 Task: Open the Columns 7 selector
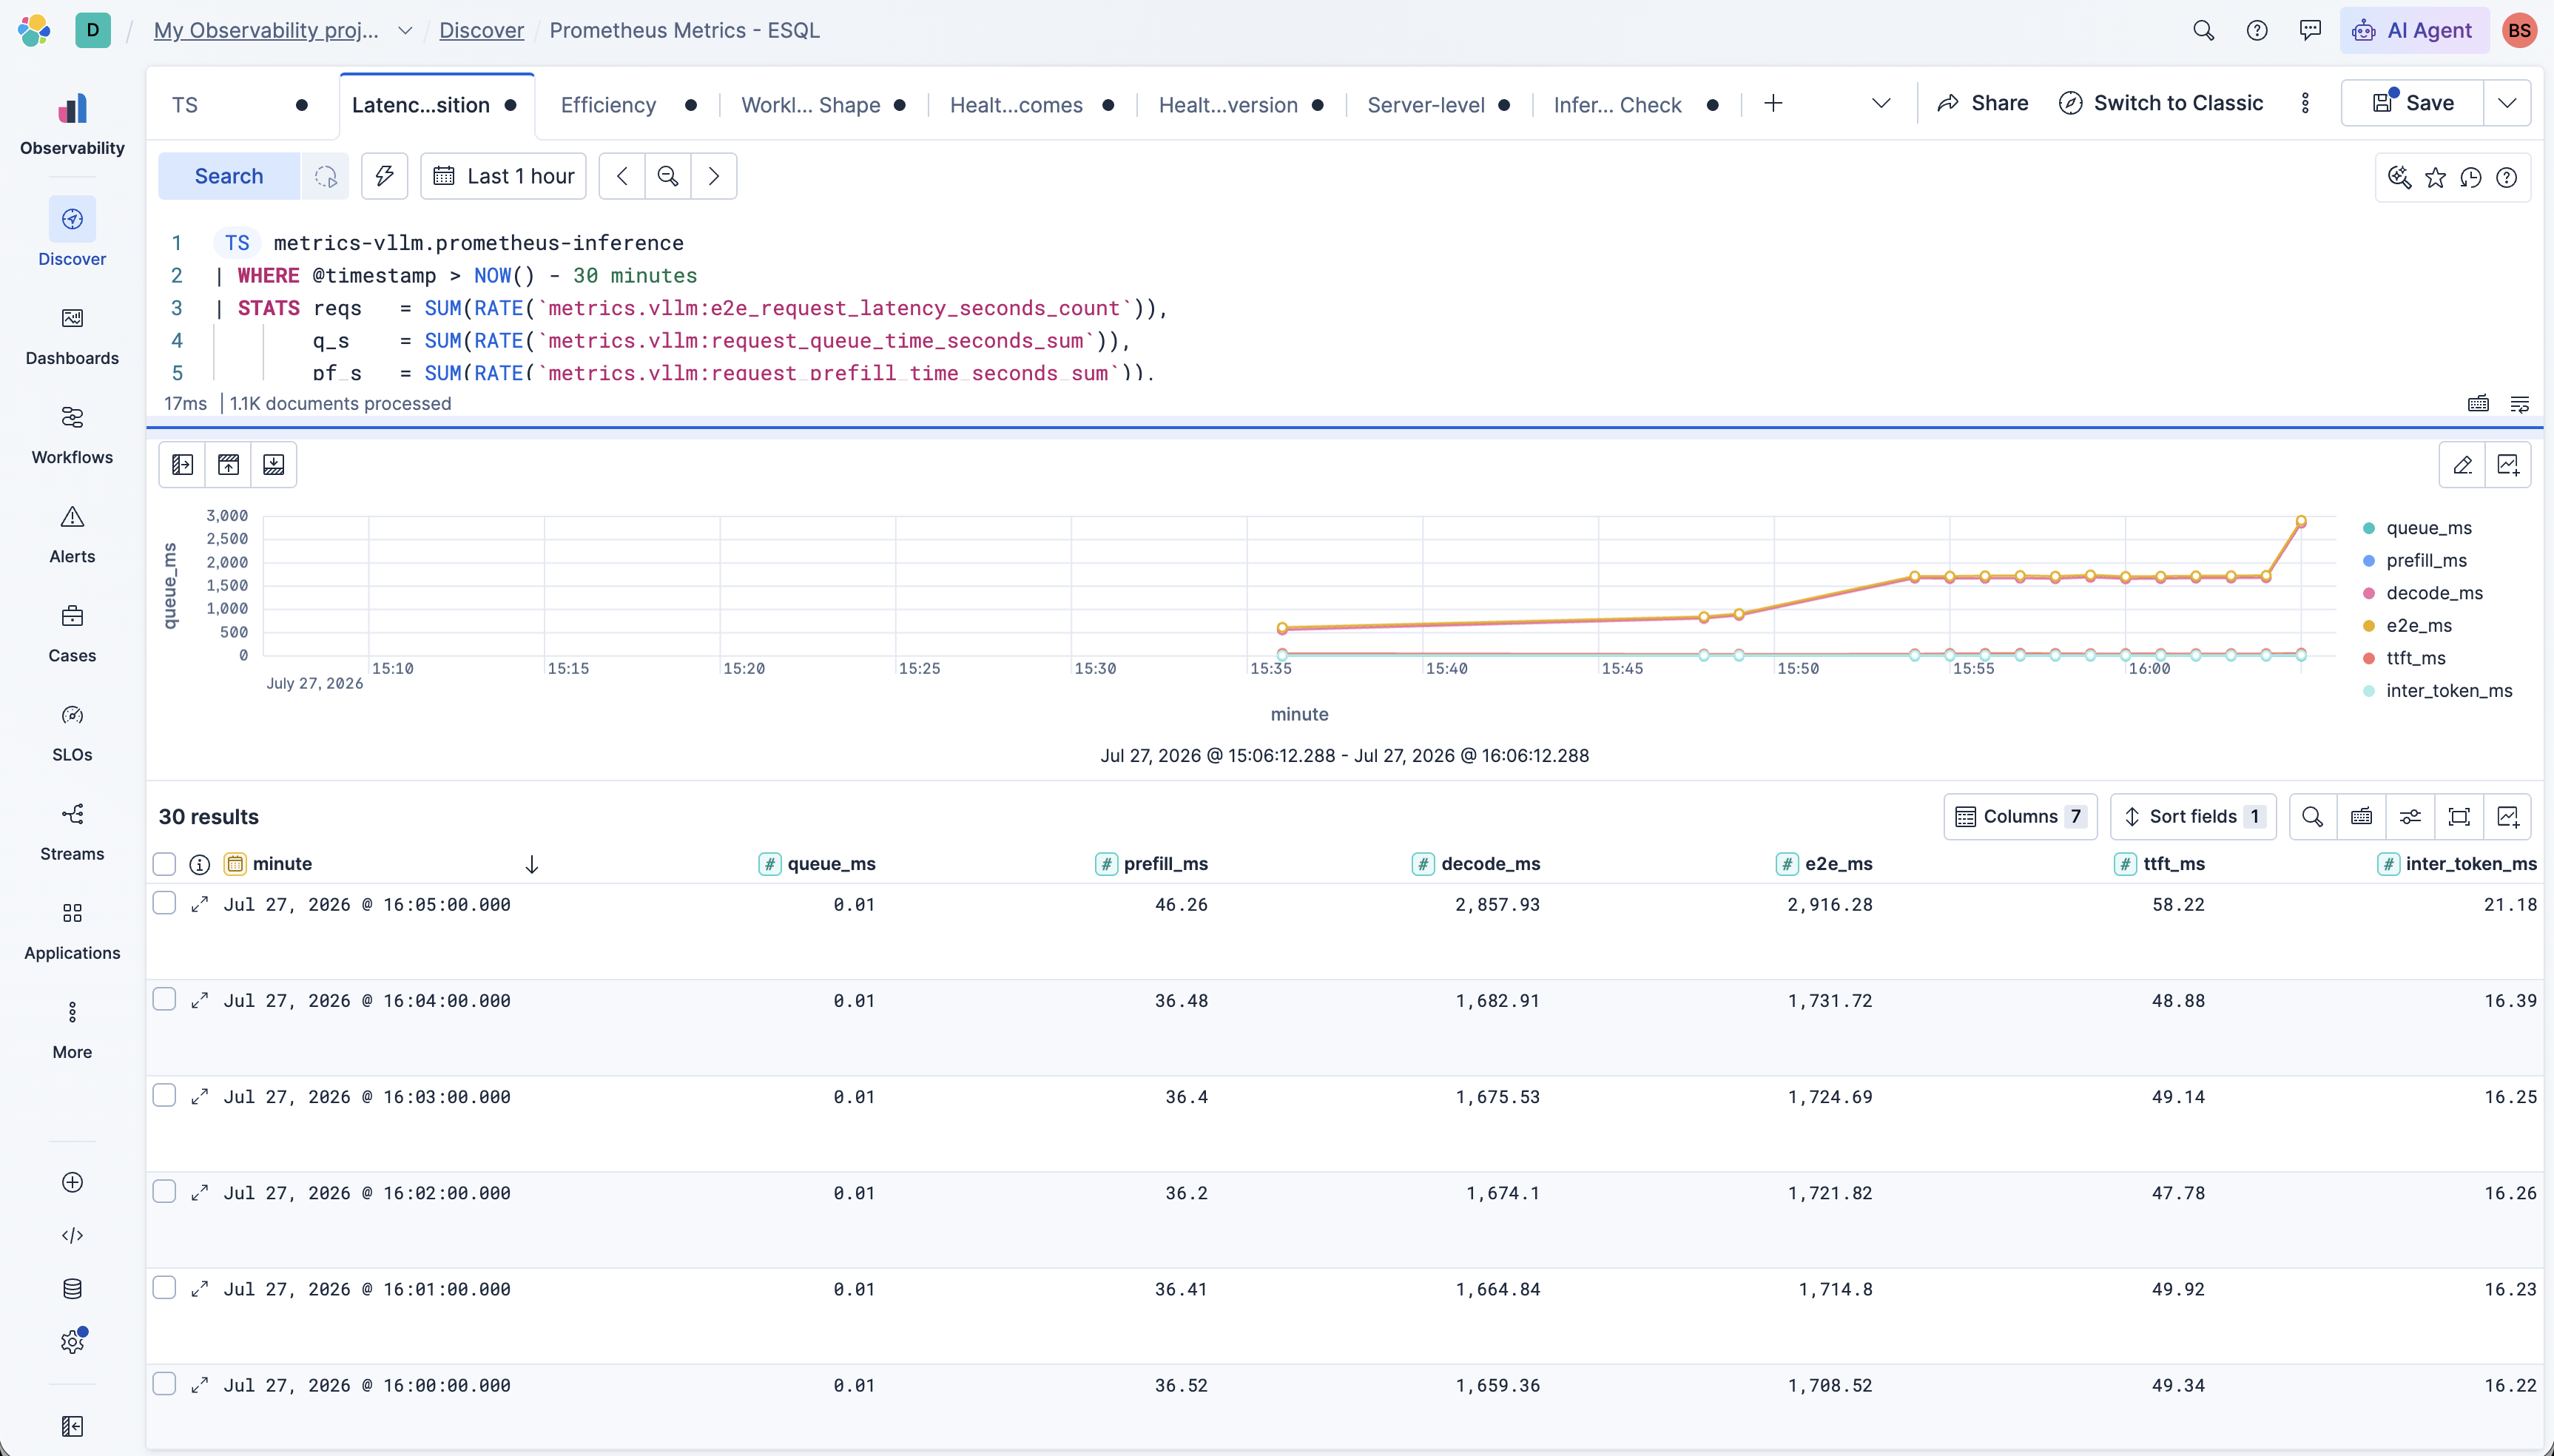coord(2020,816)
